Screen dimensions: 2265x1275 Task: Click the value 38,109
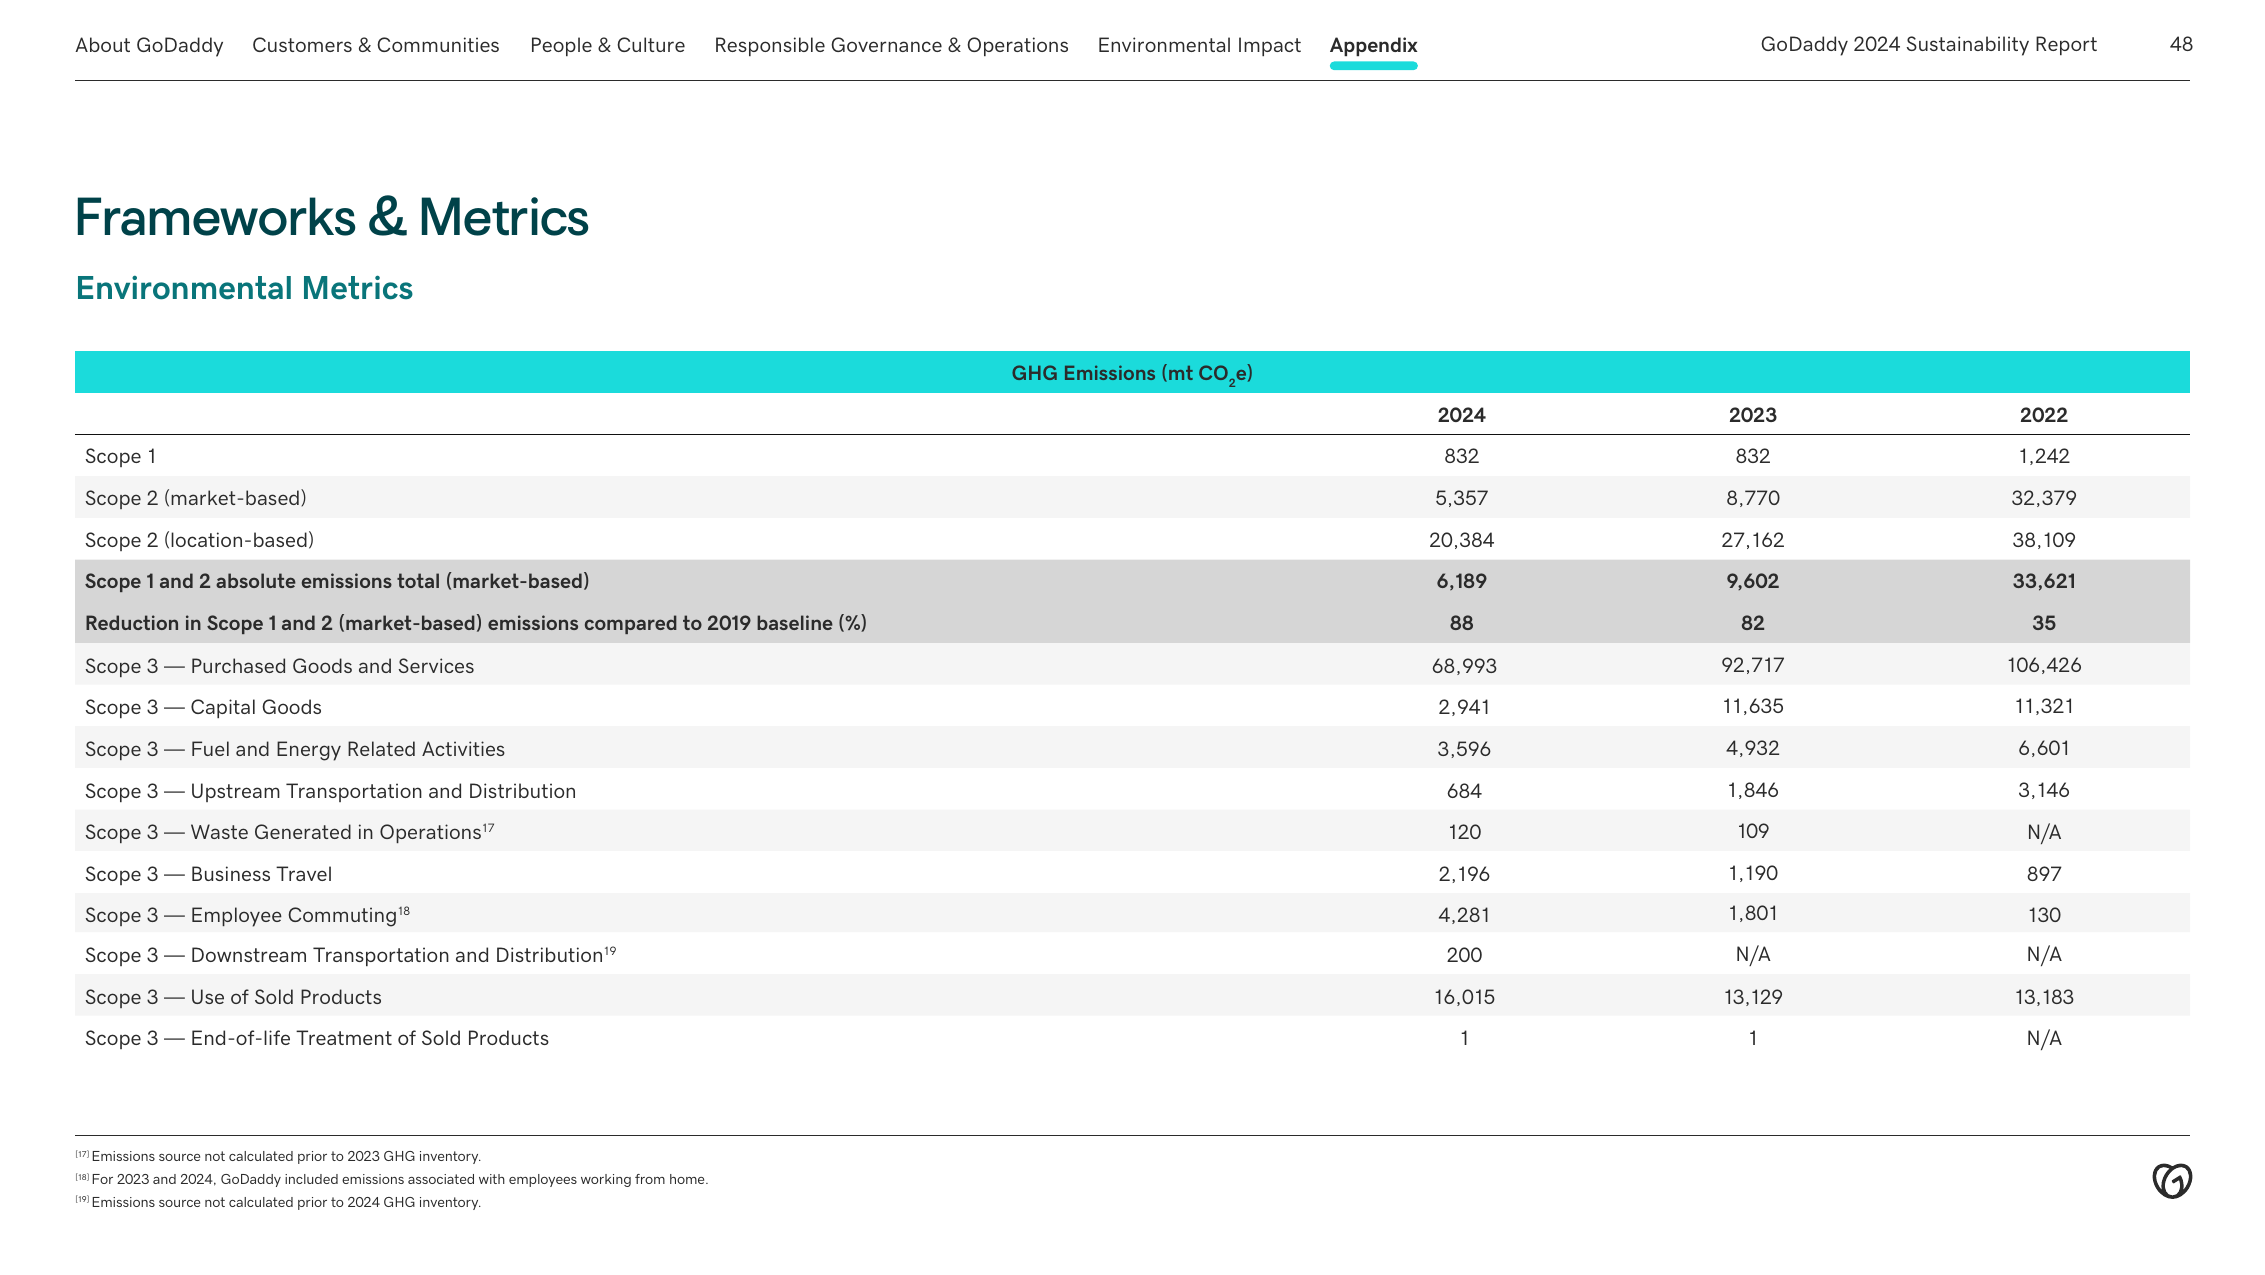click(2043, 540)
